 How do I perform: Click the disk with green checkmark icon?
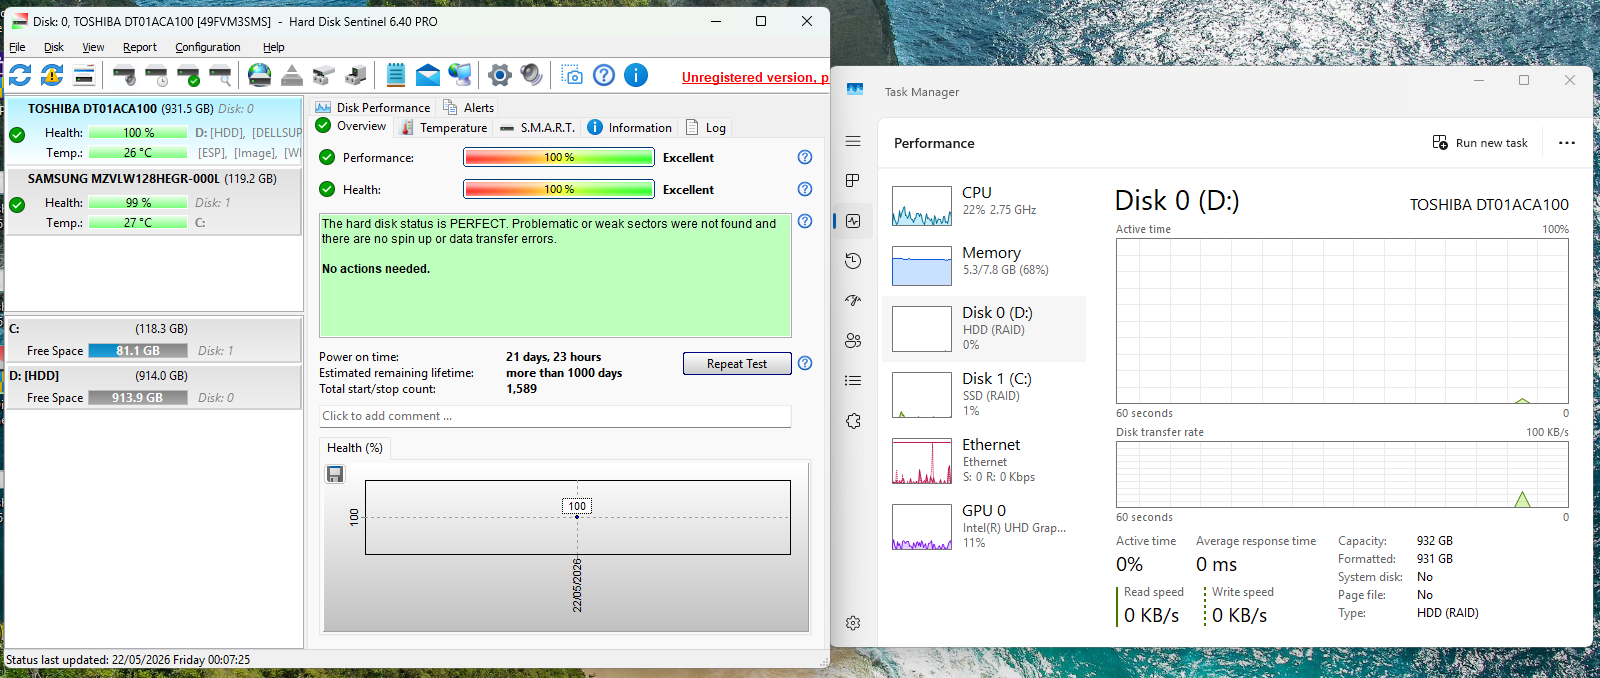tap(188, 75)
